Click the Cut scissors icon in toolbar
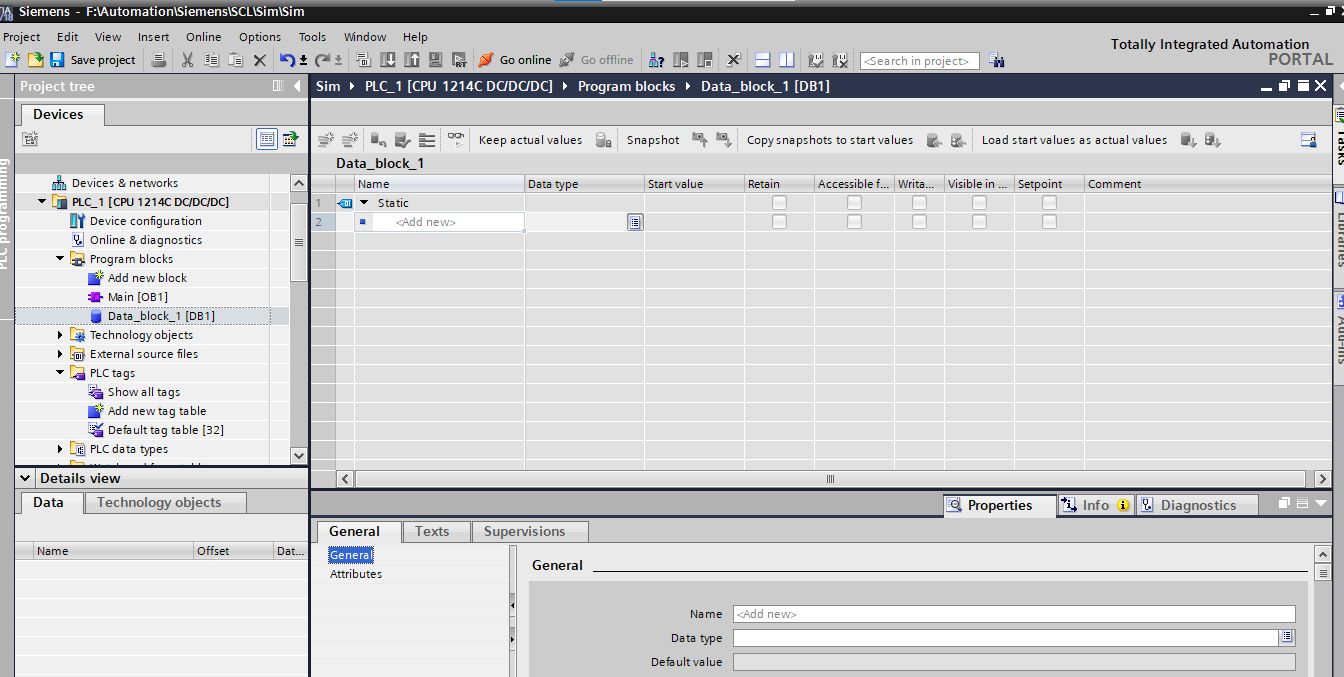This screenshot has height=677, width=1344. point(187,60)
